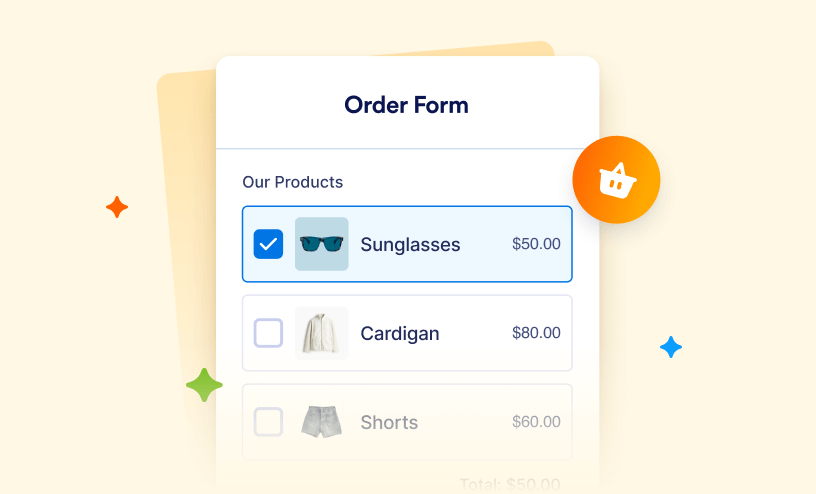Click the Our Products label
816x494 pixels.
click(292, 182)
